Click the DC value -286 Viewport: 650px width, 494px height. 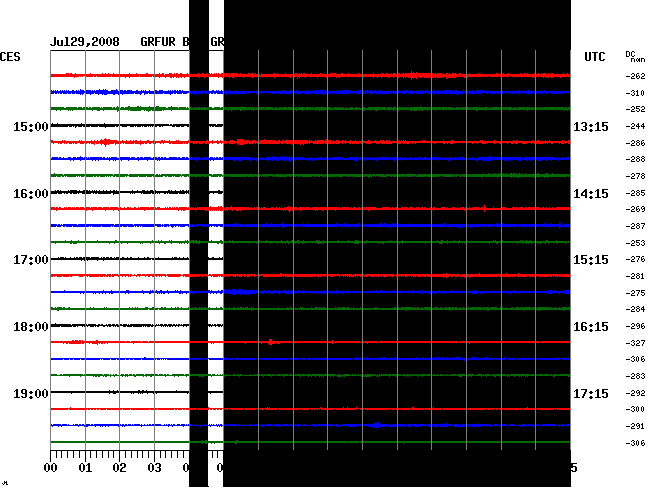pos(635,143)
